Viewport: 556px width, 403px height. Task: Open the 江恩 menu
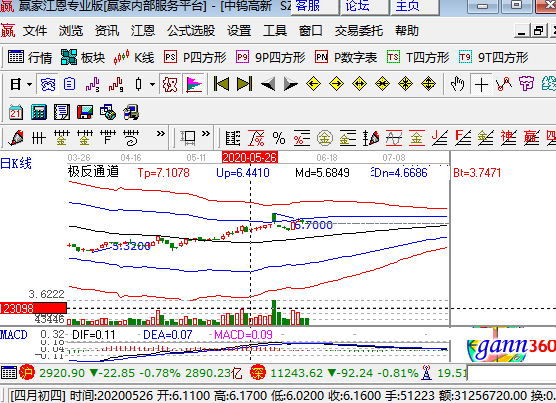pyautogui.click(x=143, y=31)
